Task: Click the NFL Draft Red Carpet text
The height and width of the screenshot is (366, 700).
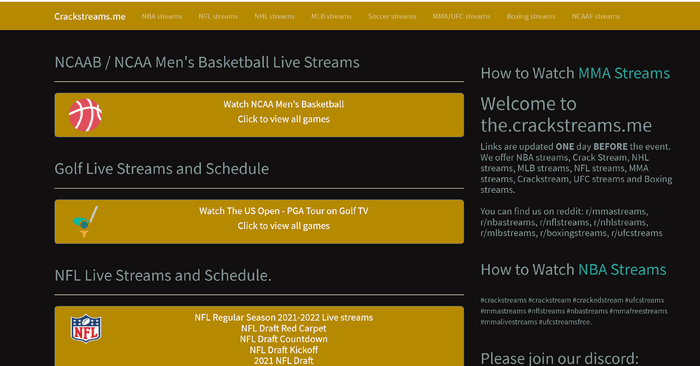Action: click(x=283, y=329)
